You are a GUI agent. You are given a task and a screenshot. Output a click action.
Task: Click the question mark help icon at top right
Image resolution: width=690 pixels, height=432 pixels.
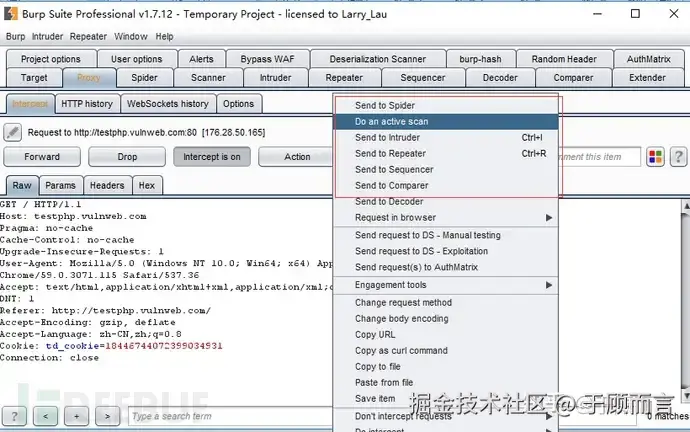tap(678, 157)
